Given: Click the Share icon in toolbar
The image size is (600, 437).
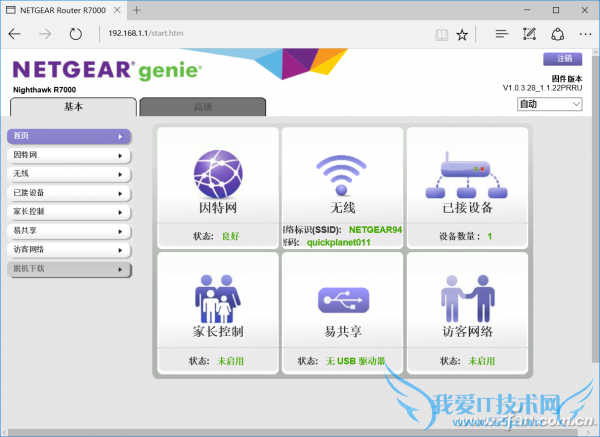Looking at the screenshot, I should click(558, 34).
